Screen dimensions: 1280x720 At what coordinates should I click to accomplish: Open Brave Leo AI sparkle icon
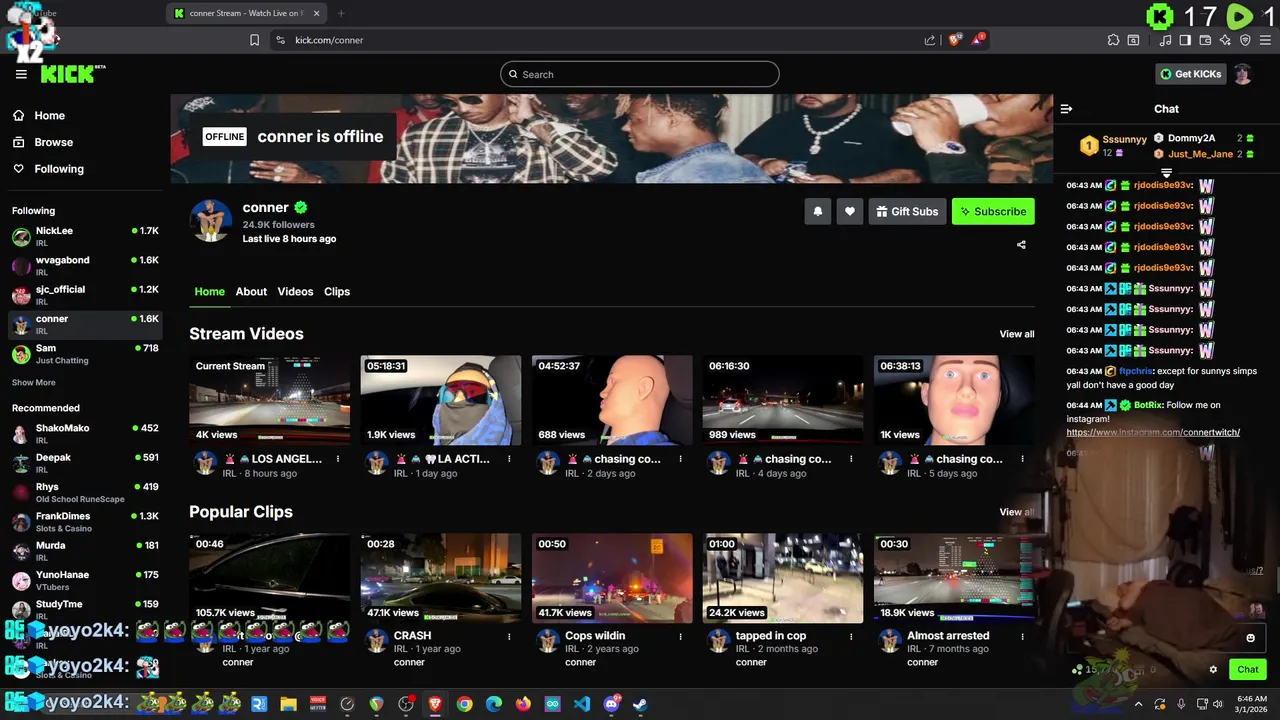tap(1225, 40)
